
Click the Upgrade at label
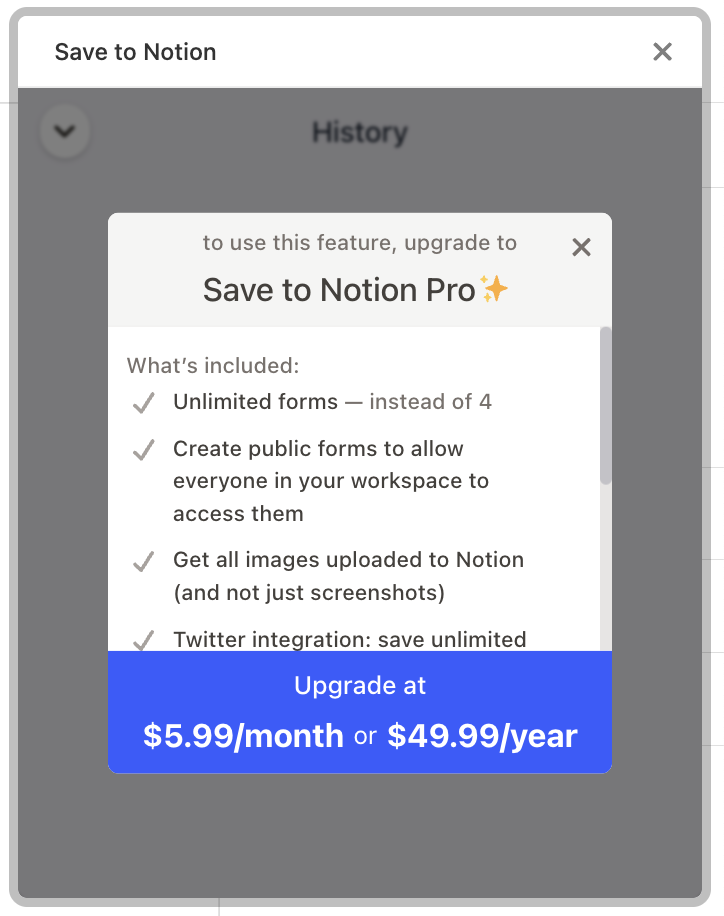point(360,685)
